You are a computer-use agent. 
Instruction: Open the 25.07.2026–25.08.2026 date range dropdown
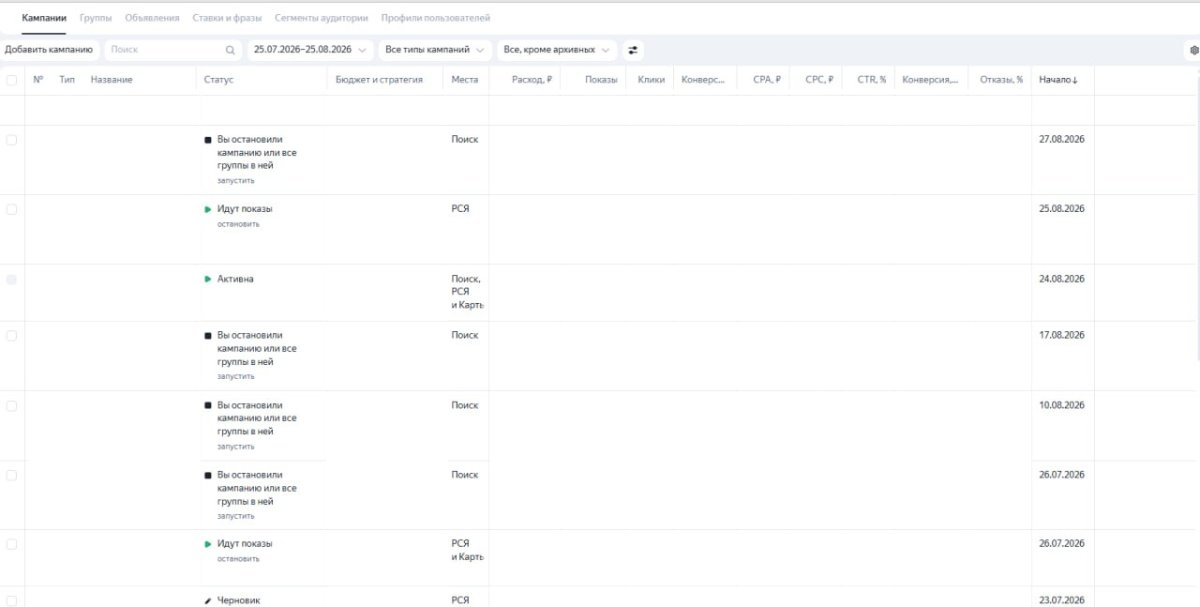310,49
